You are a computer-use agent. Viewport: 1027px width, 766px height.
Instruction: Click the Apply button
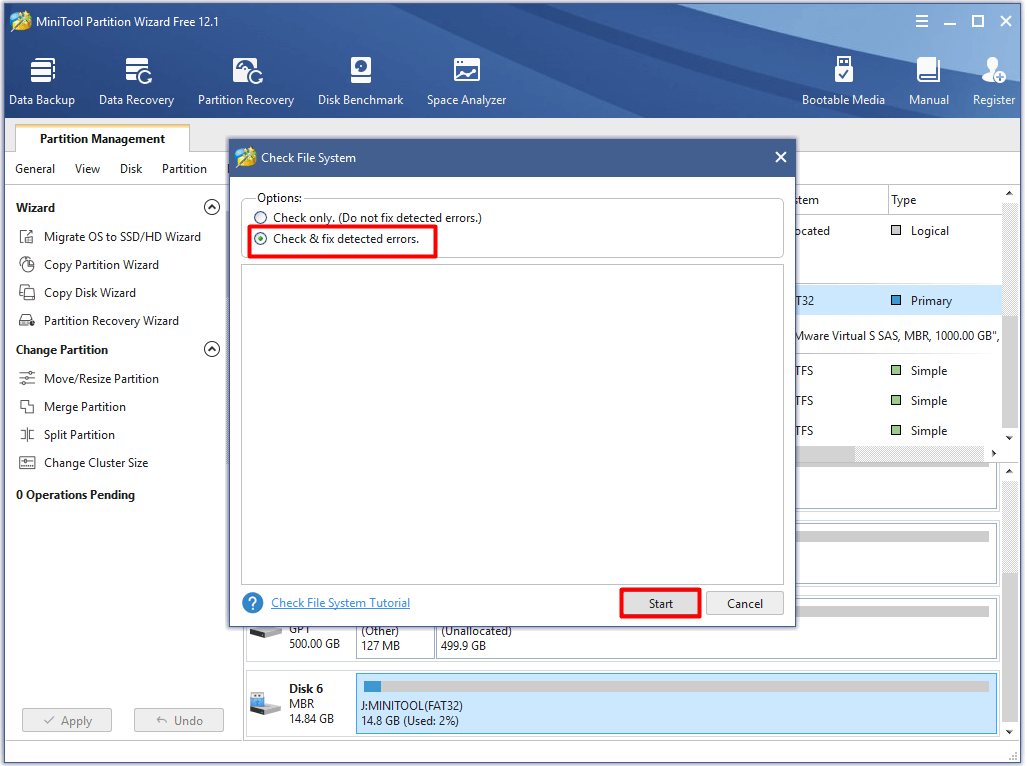pos(67,720)
